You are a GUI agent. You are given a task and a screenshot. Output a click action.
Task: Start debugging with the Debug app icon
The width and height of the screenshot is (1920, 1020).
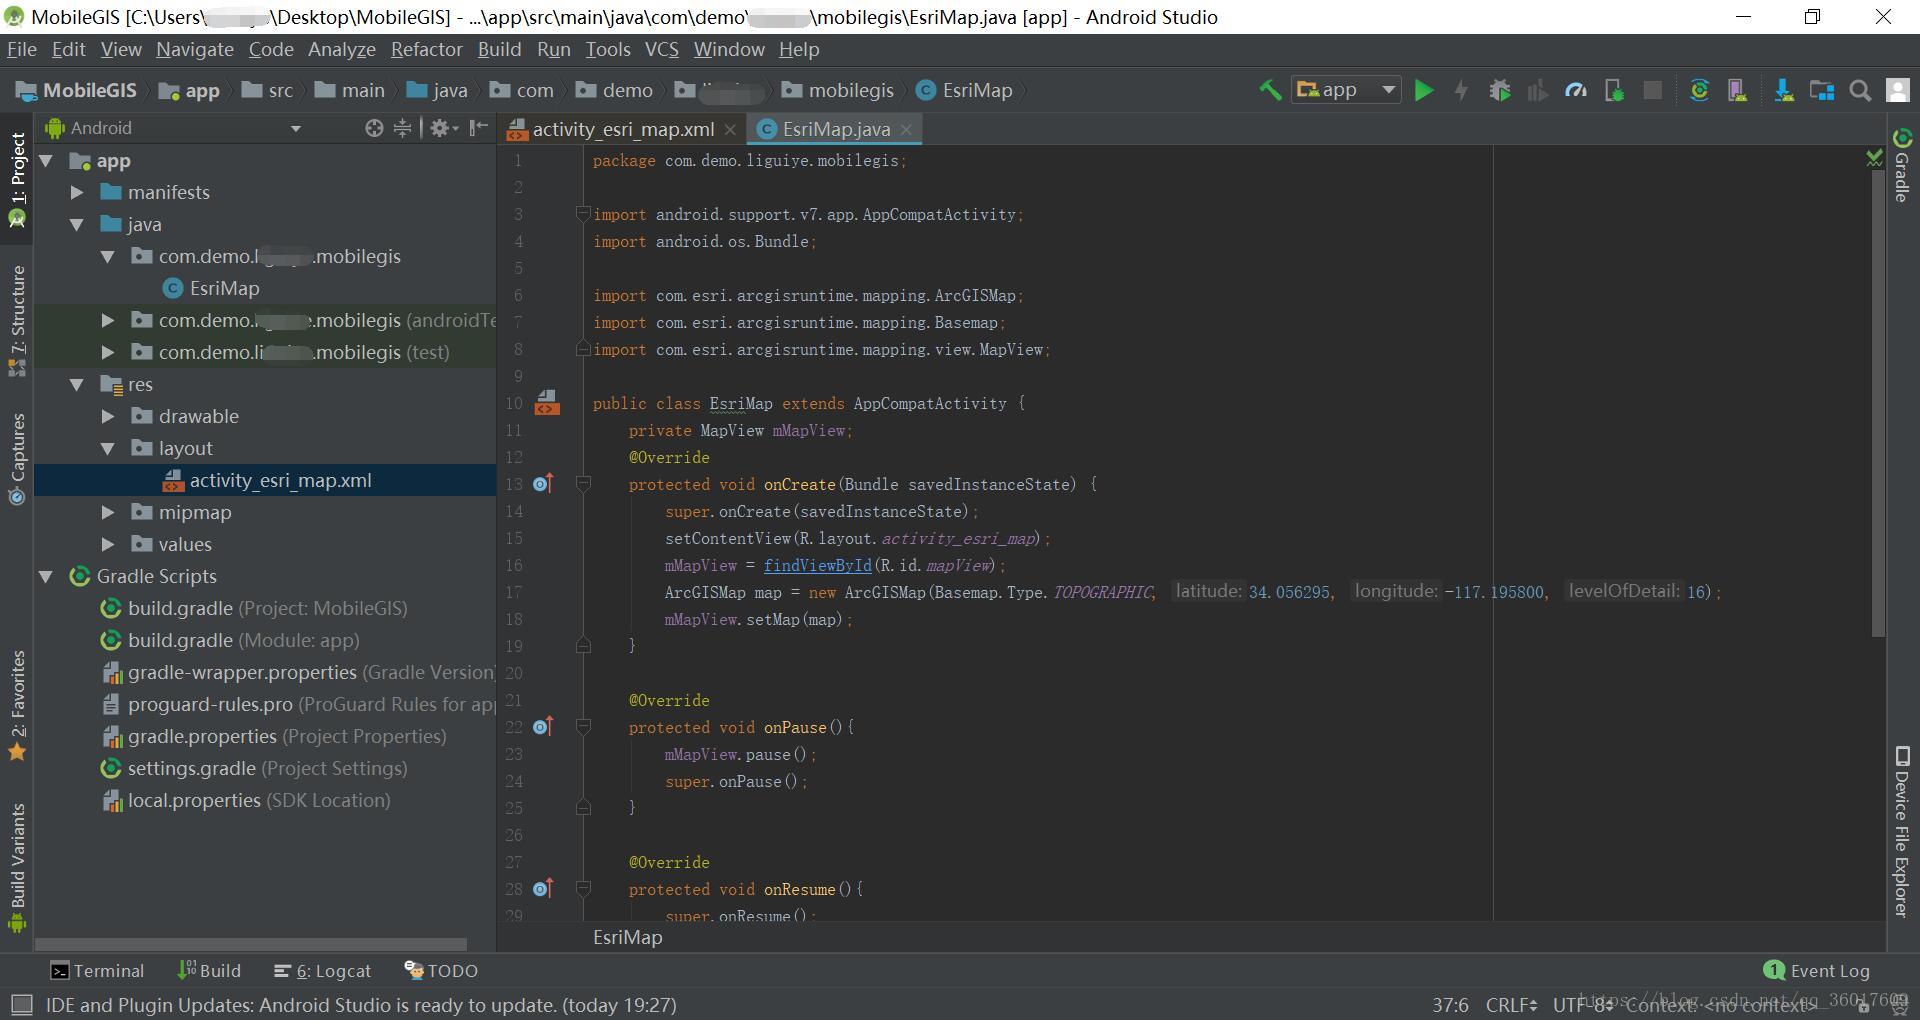[1499, 91]
